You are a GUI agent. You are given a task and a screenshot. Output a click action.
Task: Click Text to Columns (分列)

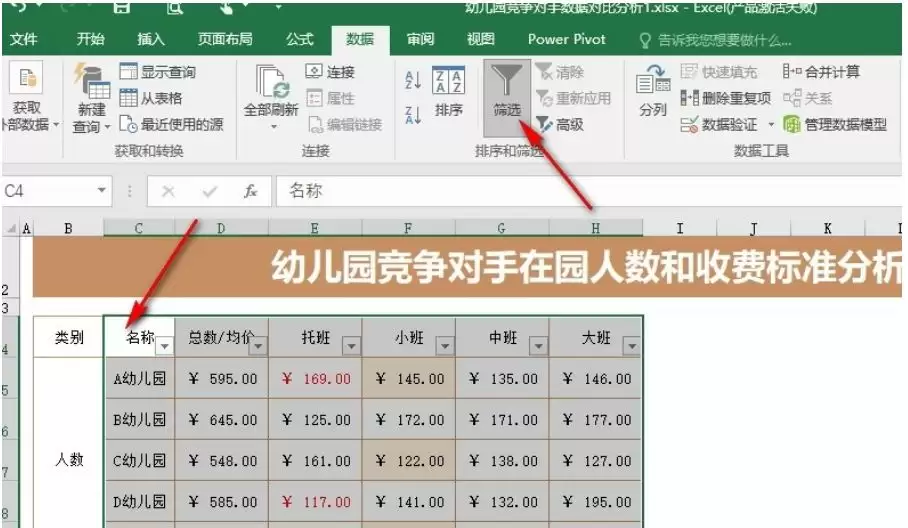pyautogui.click(x=653, y=91)
